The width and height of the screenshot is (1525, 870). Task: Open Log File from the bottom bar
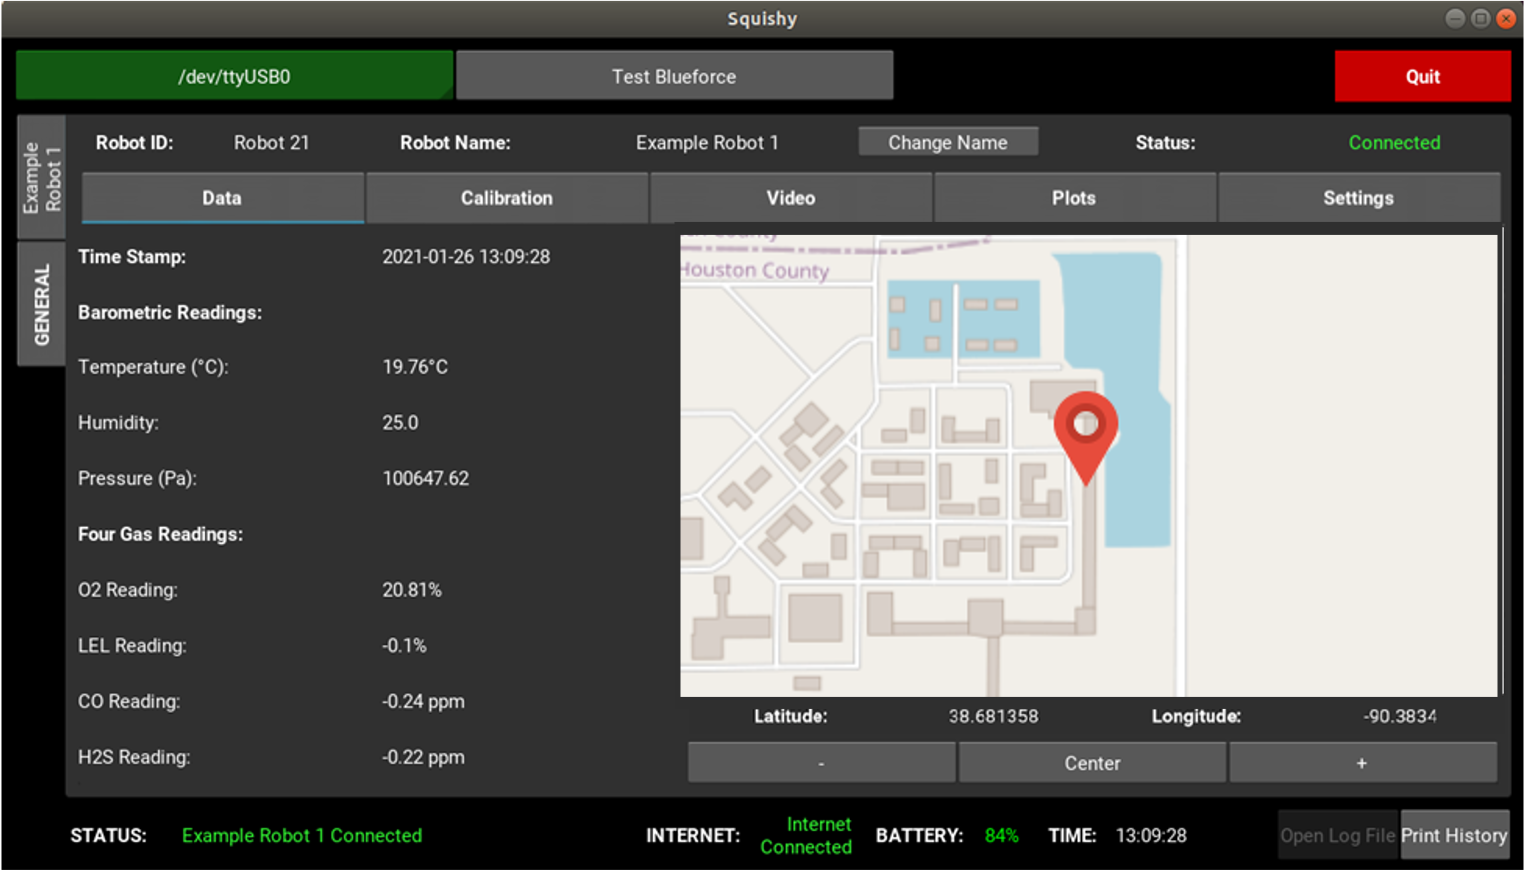click(x=1337, y=835)
